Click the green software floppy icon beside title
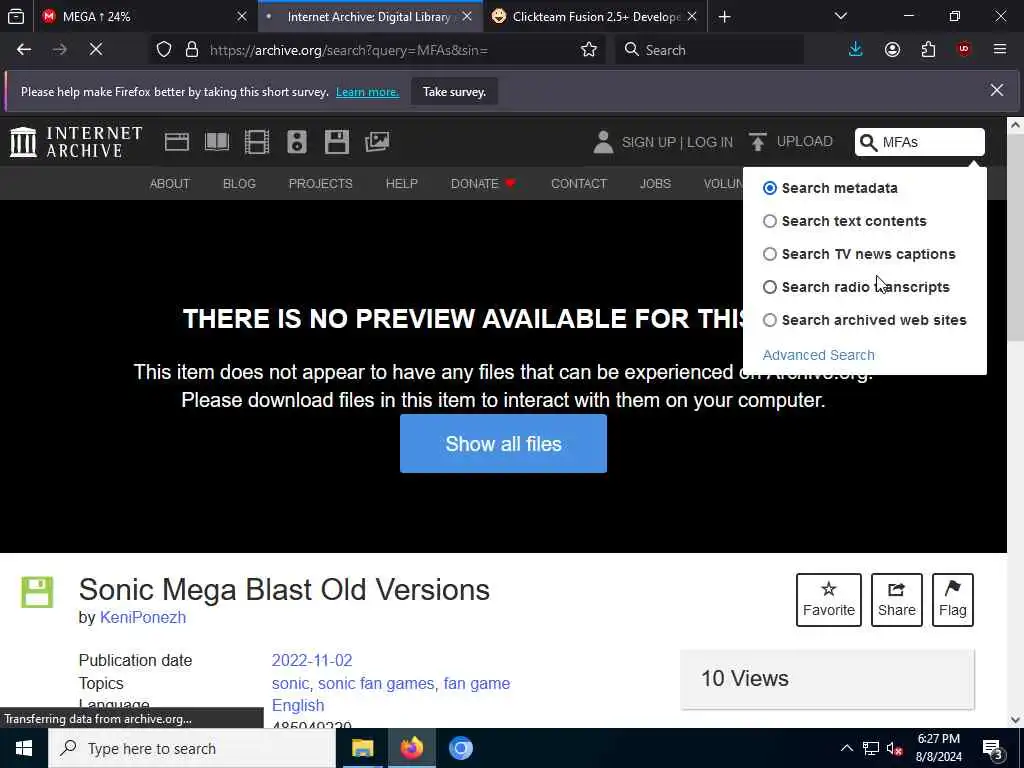Viewport: 1024px width, 768px height. [x=37, y=592]
